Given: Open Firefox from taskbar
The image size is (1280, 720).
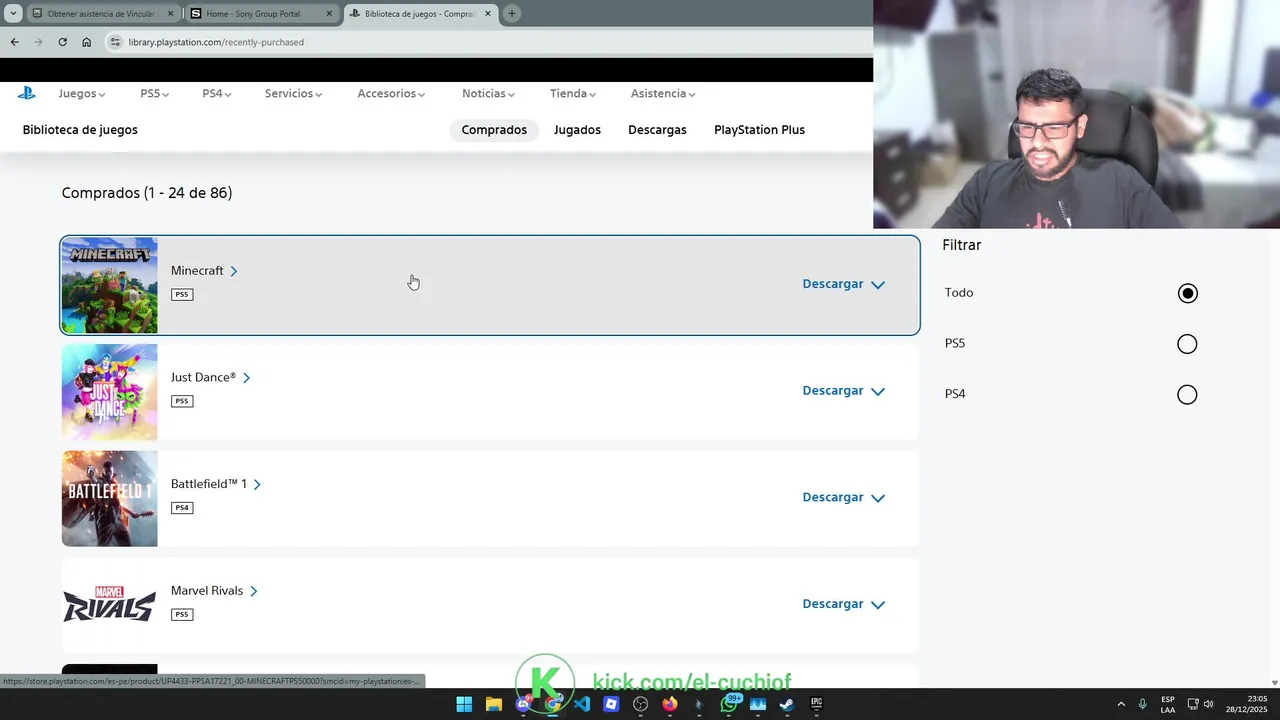Looking at the screenshot, I should point(670,704).
